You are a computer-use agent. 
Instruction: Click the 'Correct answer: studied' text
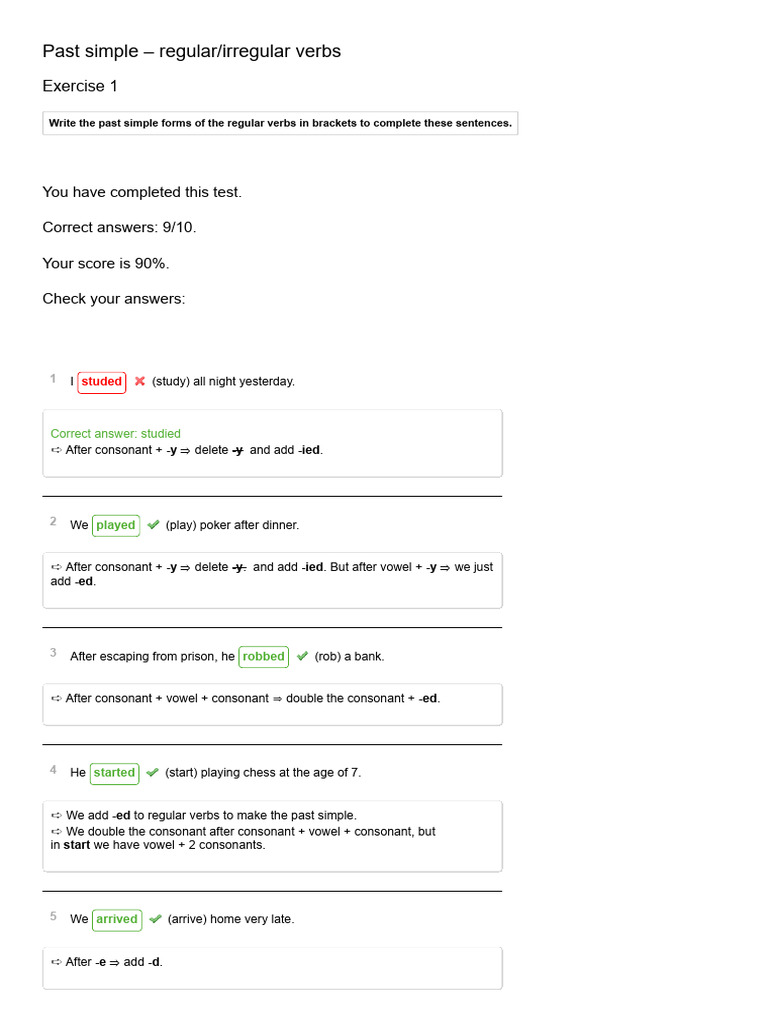[x=116, y=434]
